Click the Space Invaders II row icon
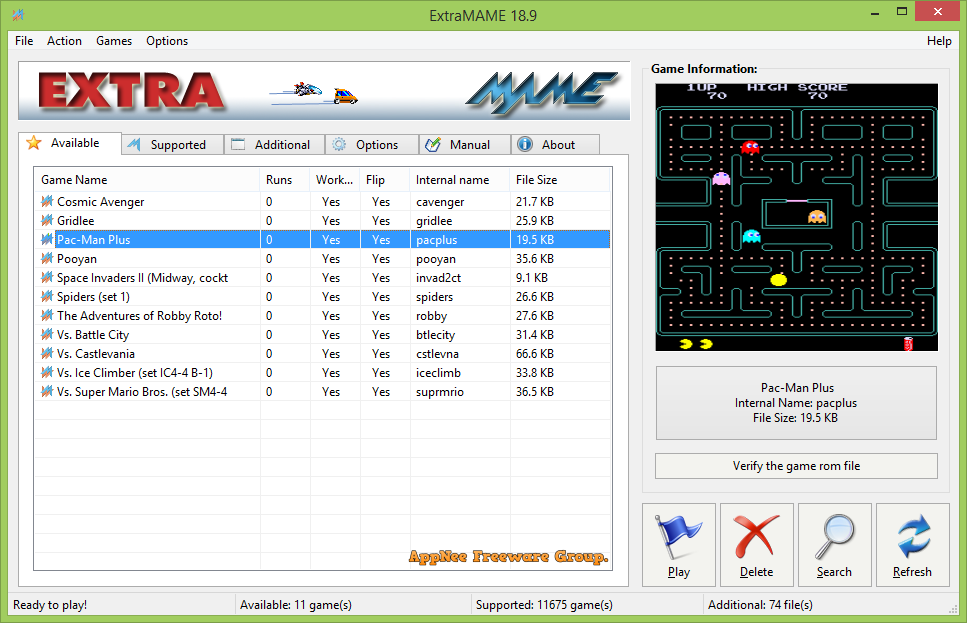967x623 pixels. pyautogui.click(x=47, y=278)
